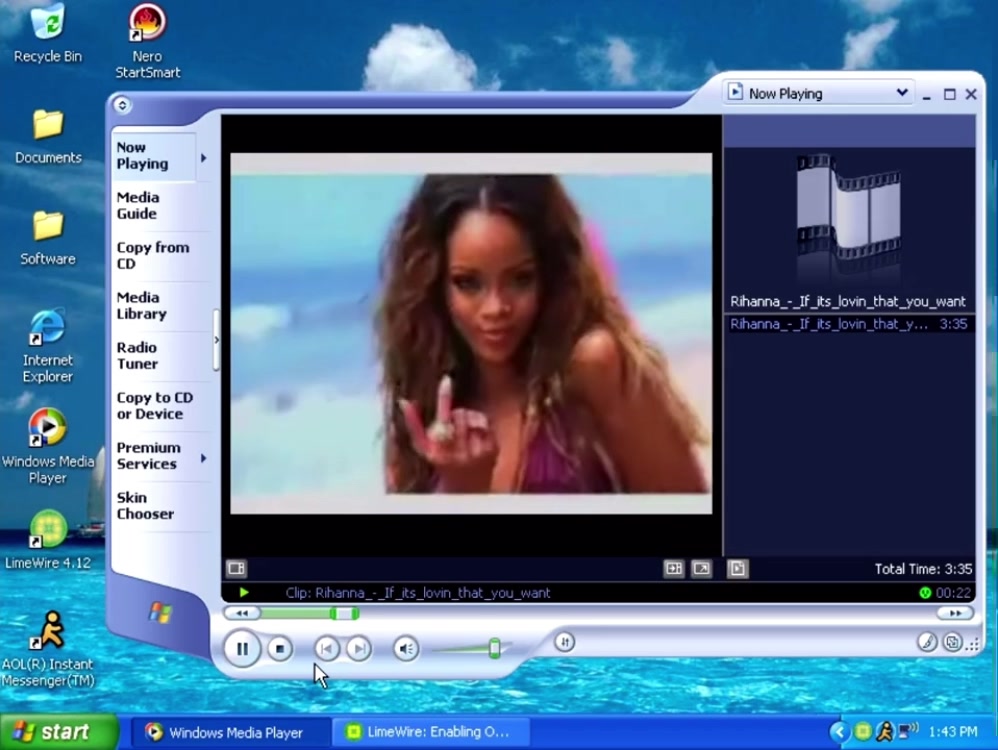The height and width of the screenshot is (750, 998).
Task: Click the seek bar position handle
Action: [x=344, y=613]
